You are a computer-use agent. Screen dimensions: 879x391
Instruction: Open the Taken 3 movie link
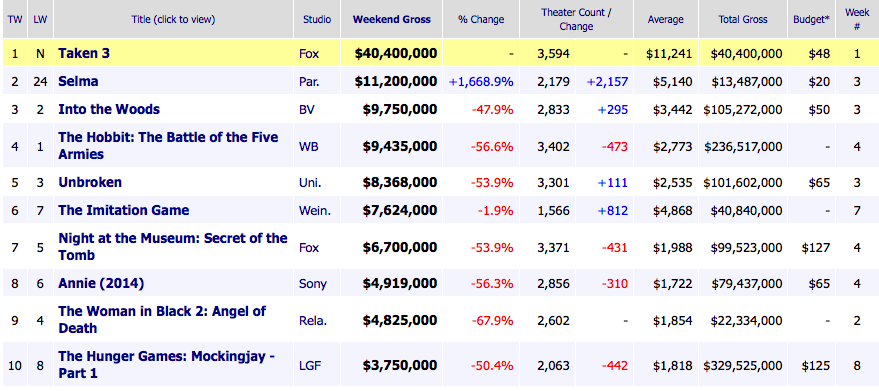coord(84,53)
